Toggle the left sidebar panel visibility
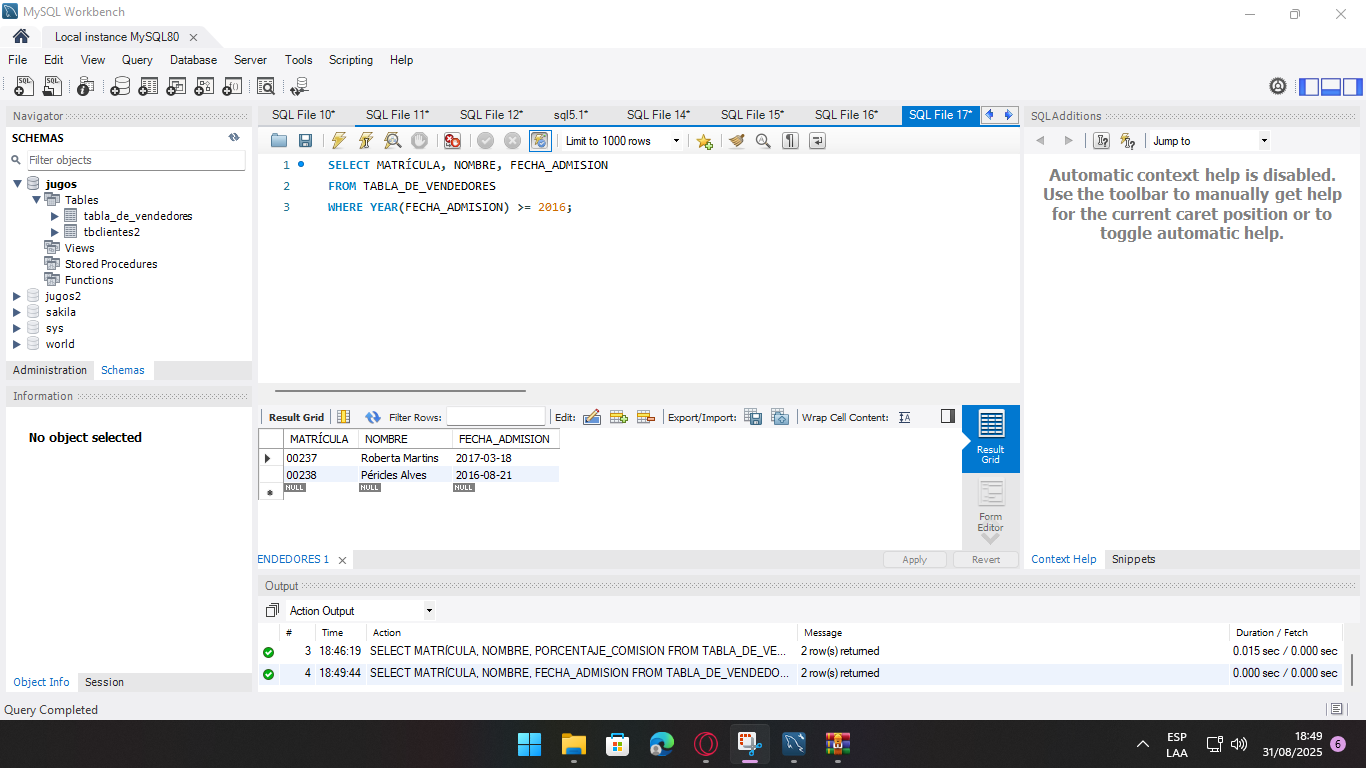Viewport: 1366px width, 768px height. (x=1309, y=87)
